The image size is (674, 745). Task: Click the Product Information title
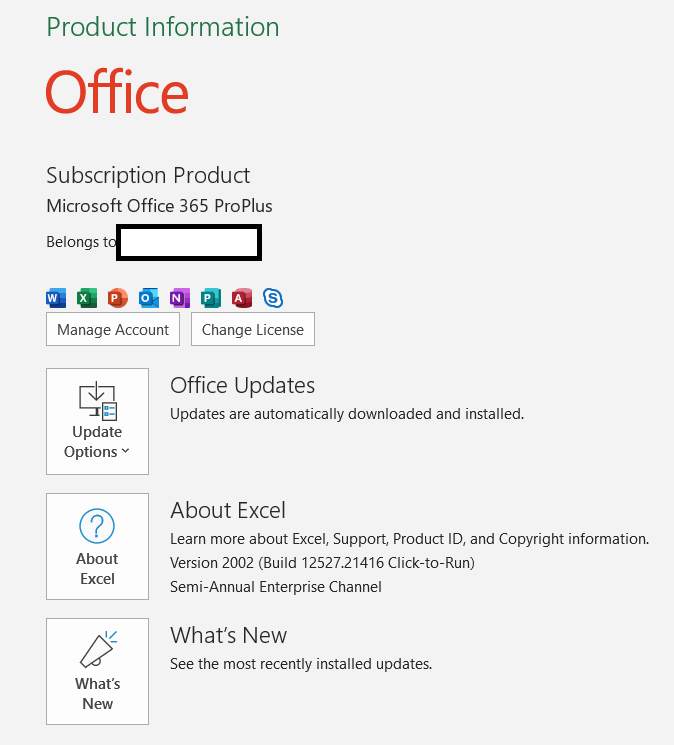(163, 27)
